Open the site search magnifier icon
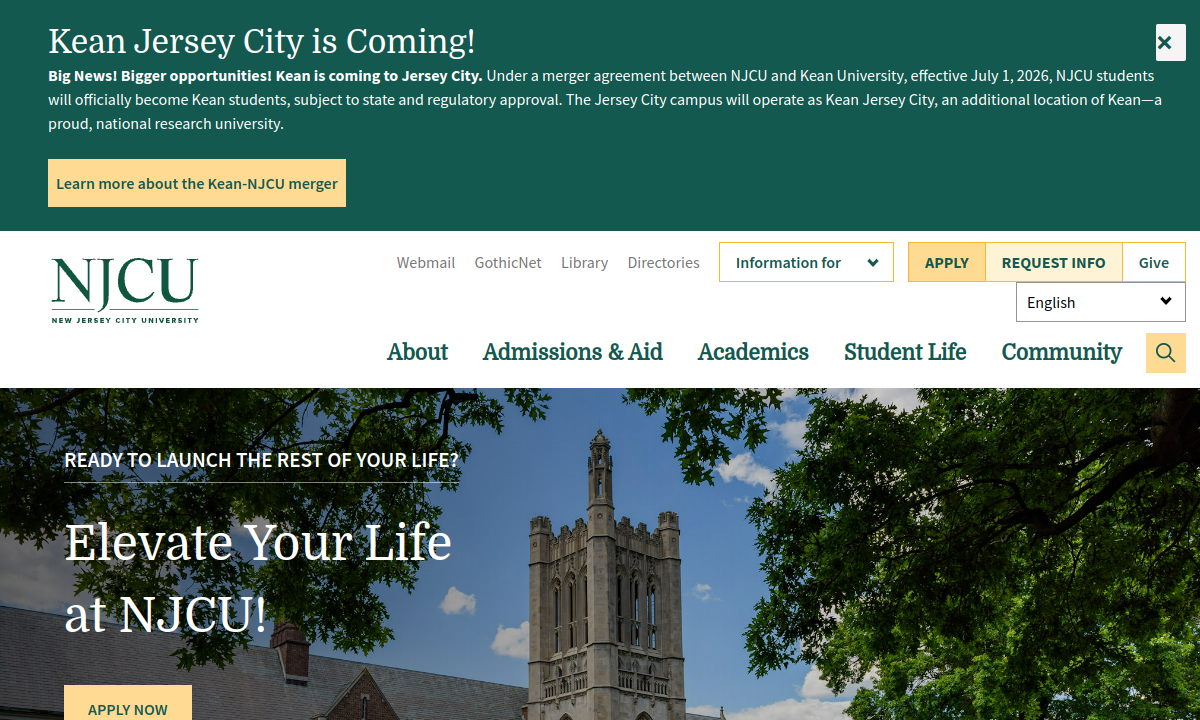The width and height of the screenshot is (1200, 720). 1165,353
